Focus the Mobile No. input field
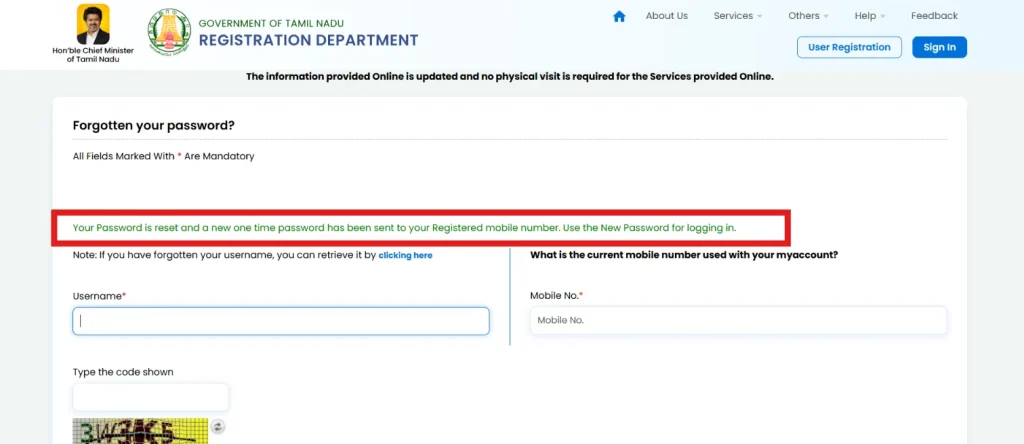1024x444 pixels. (x=738, y=321)
